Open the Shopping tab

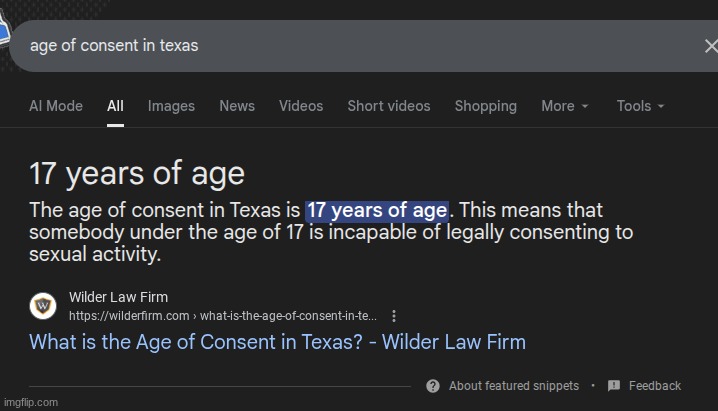[486, 106]
